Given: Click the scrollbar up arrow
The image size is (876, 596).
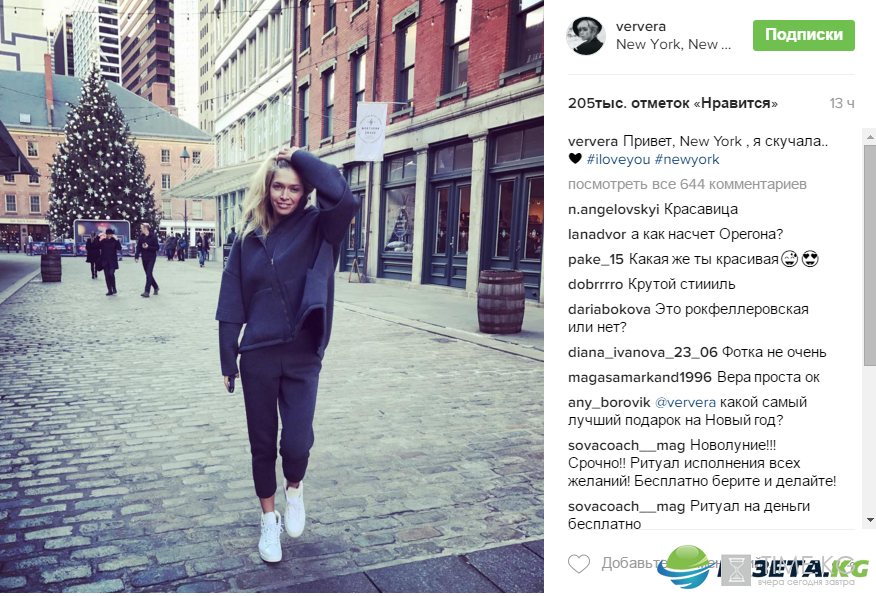Looking at the screenshot, I should [870, 136].
